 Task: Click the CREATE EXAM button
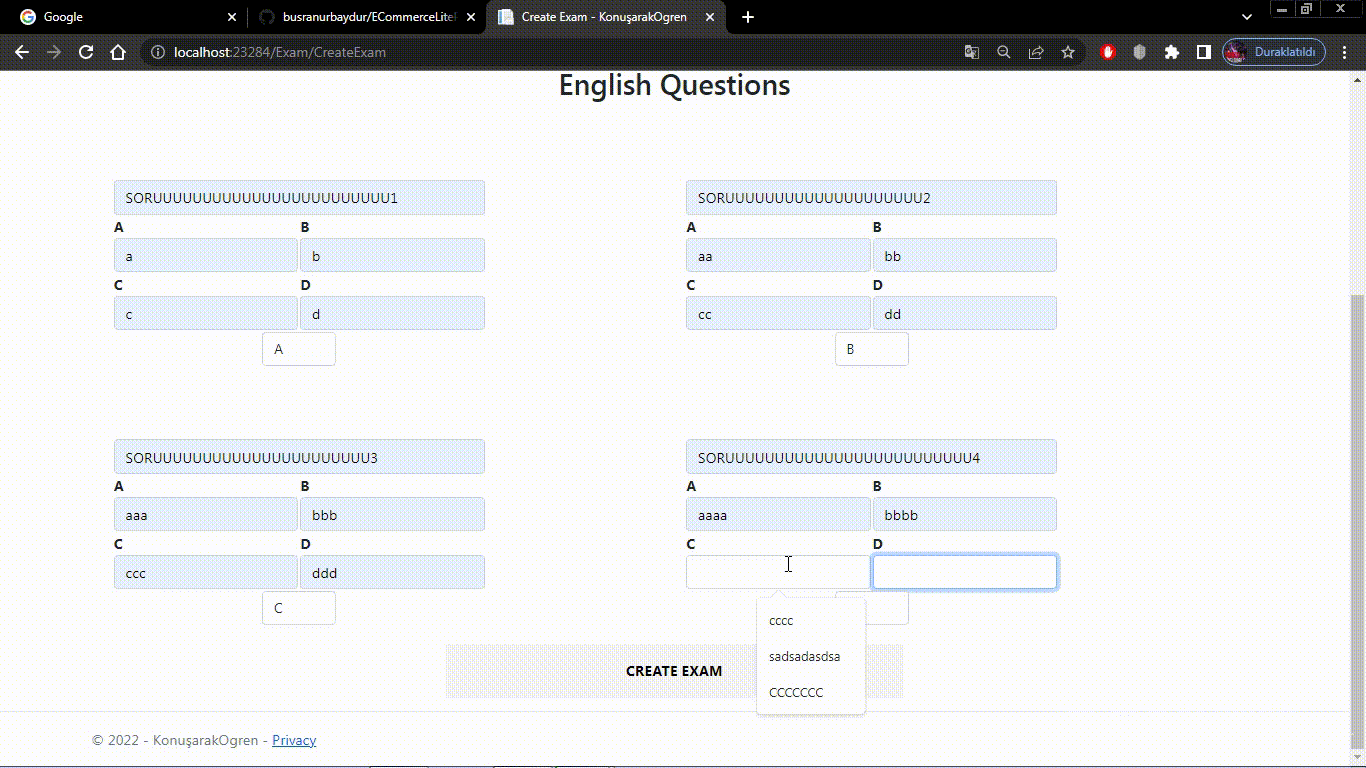674,671
